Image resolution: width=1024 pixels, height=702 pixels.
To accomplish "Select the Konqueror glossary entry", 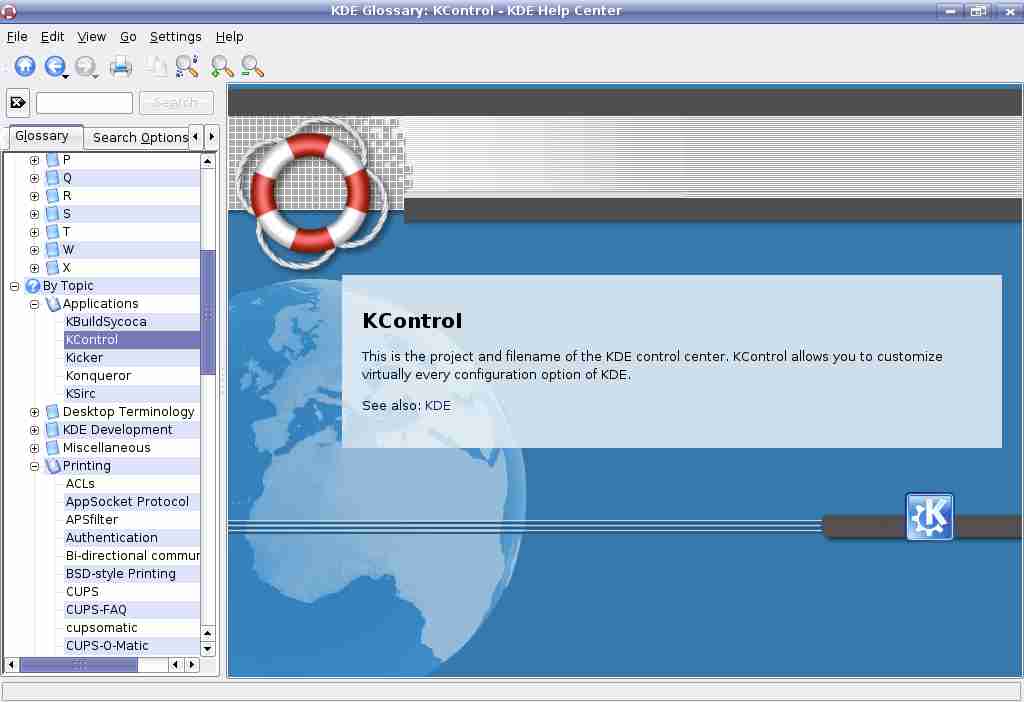I will click(98, 375).
